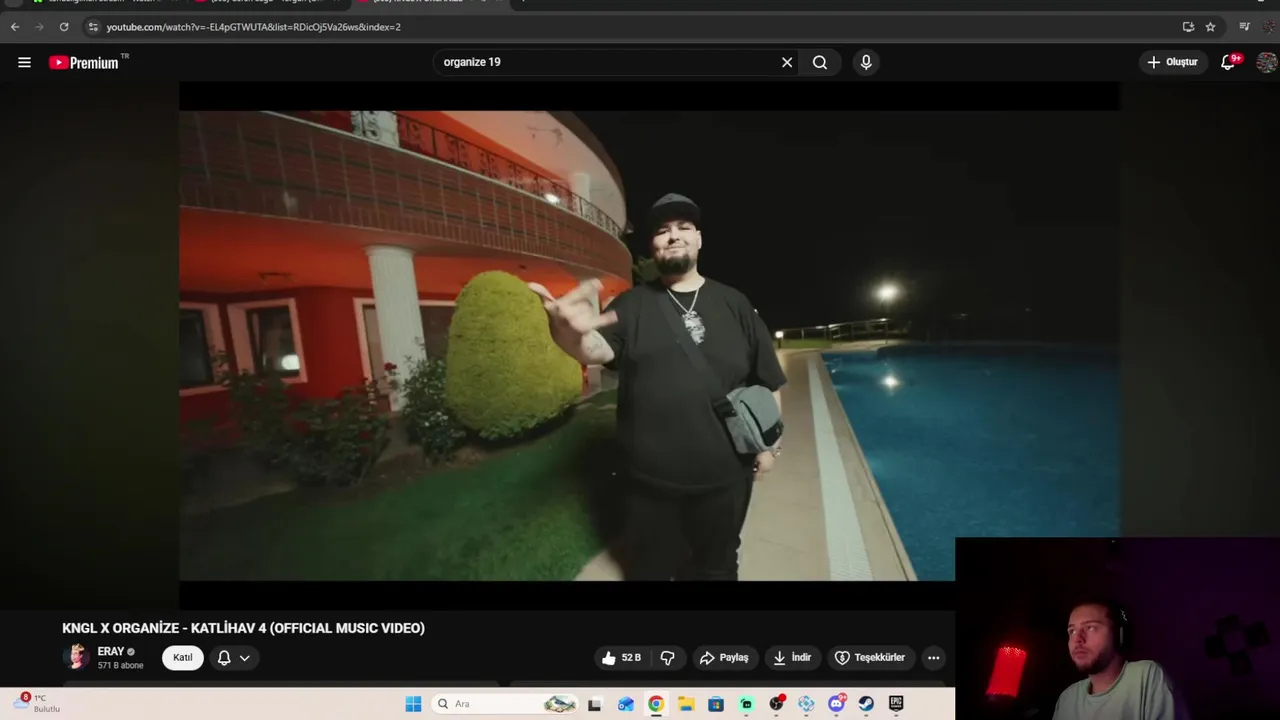Reload the page

[64, 27]
